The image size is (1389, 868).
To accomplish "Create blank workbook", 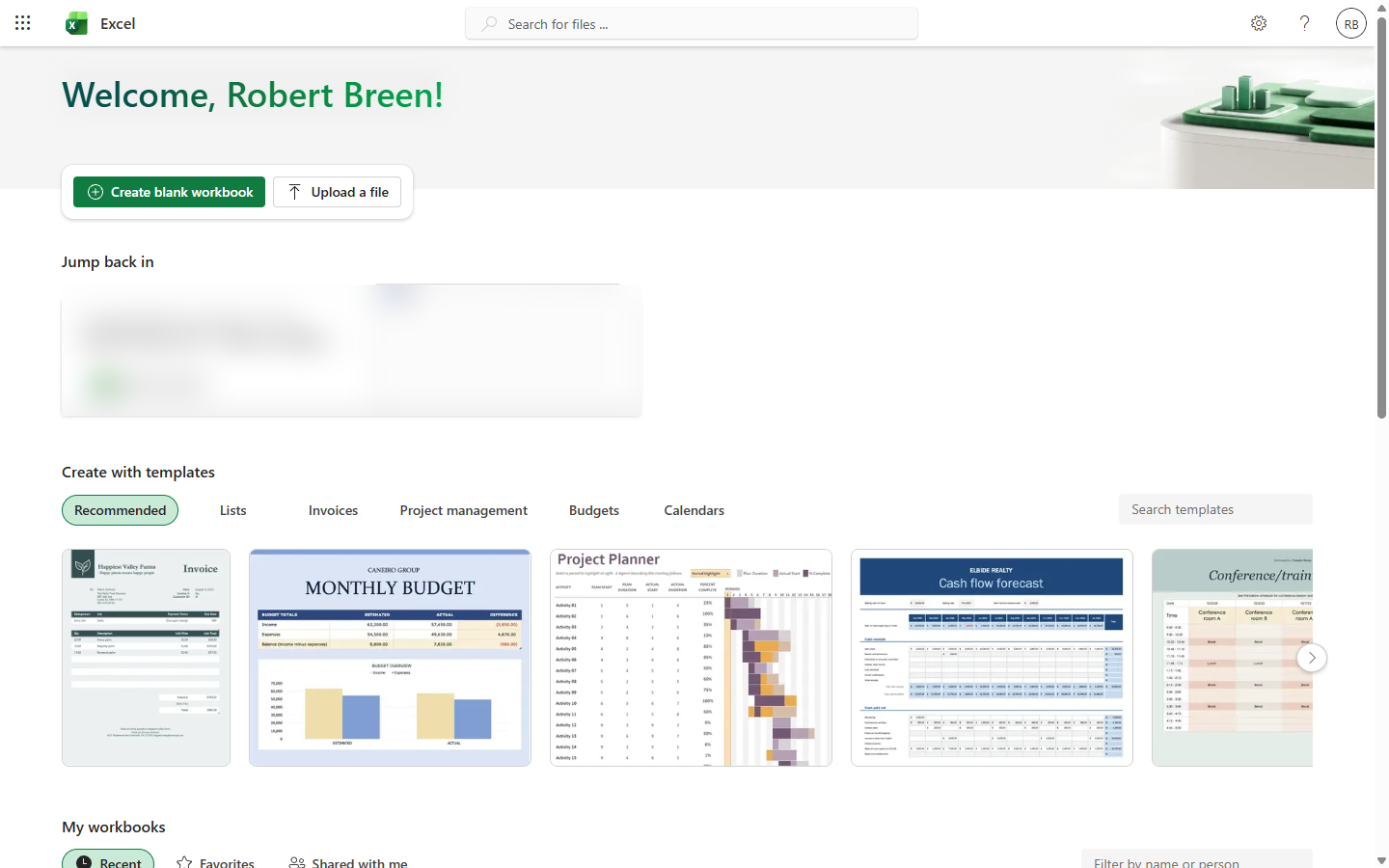I will [x=169, y=192].
